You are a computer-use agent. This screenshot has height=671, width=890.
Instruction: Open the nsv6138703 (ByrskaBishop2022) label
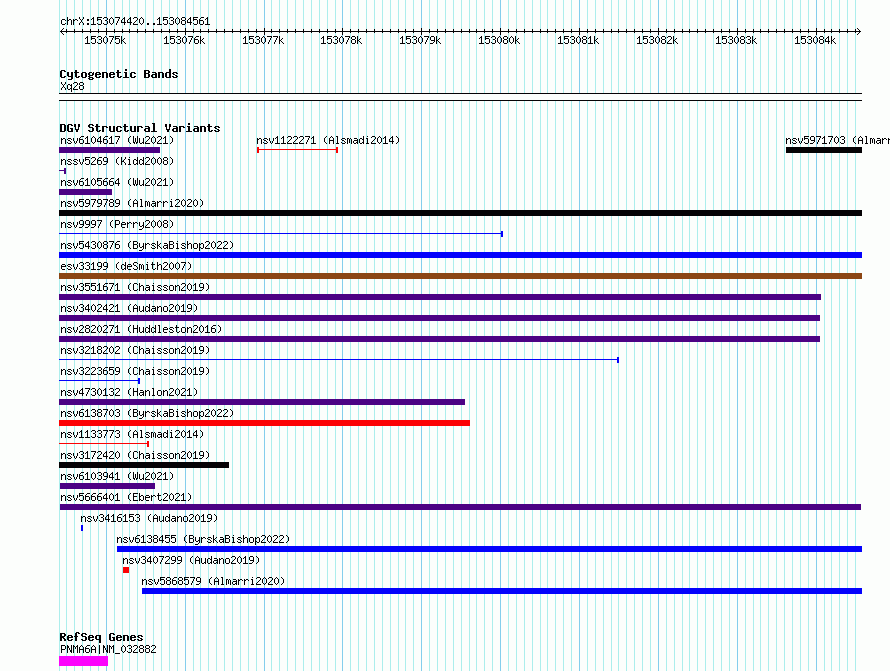147,413
